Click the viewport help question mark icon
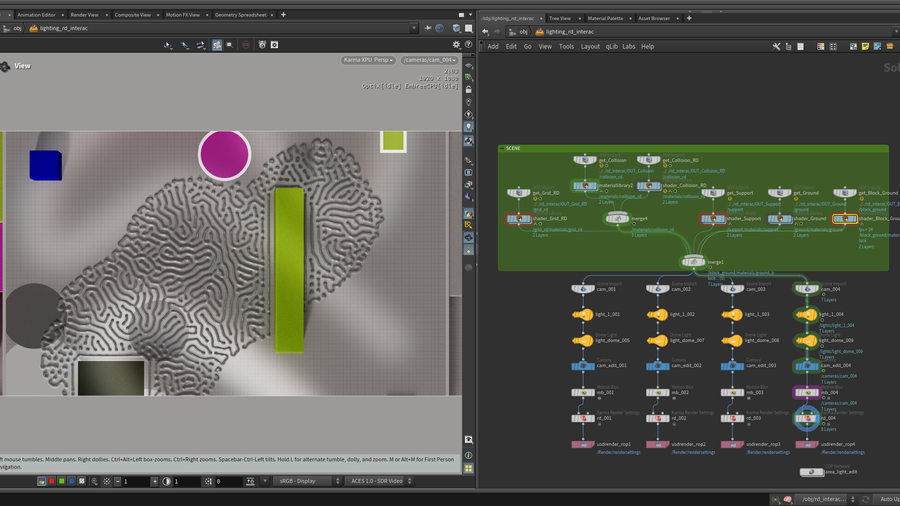Image resolution: width=900 pixels, height=506 pixels. (x=468, y=45)
